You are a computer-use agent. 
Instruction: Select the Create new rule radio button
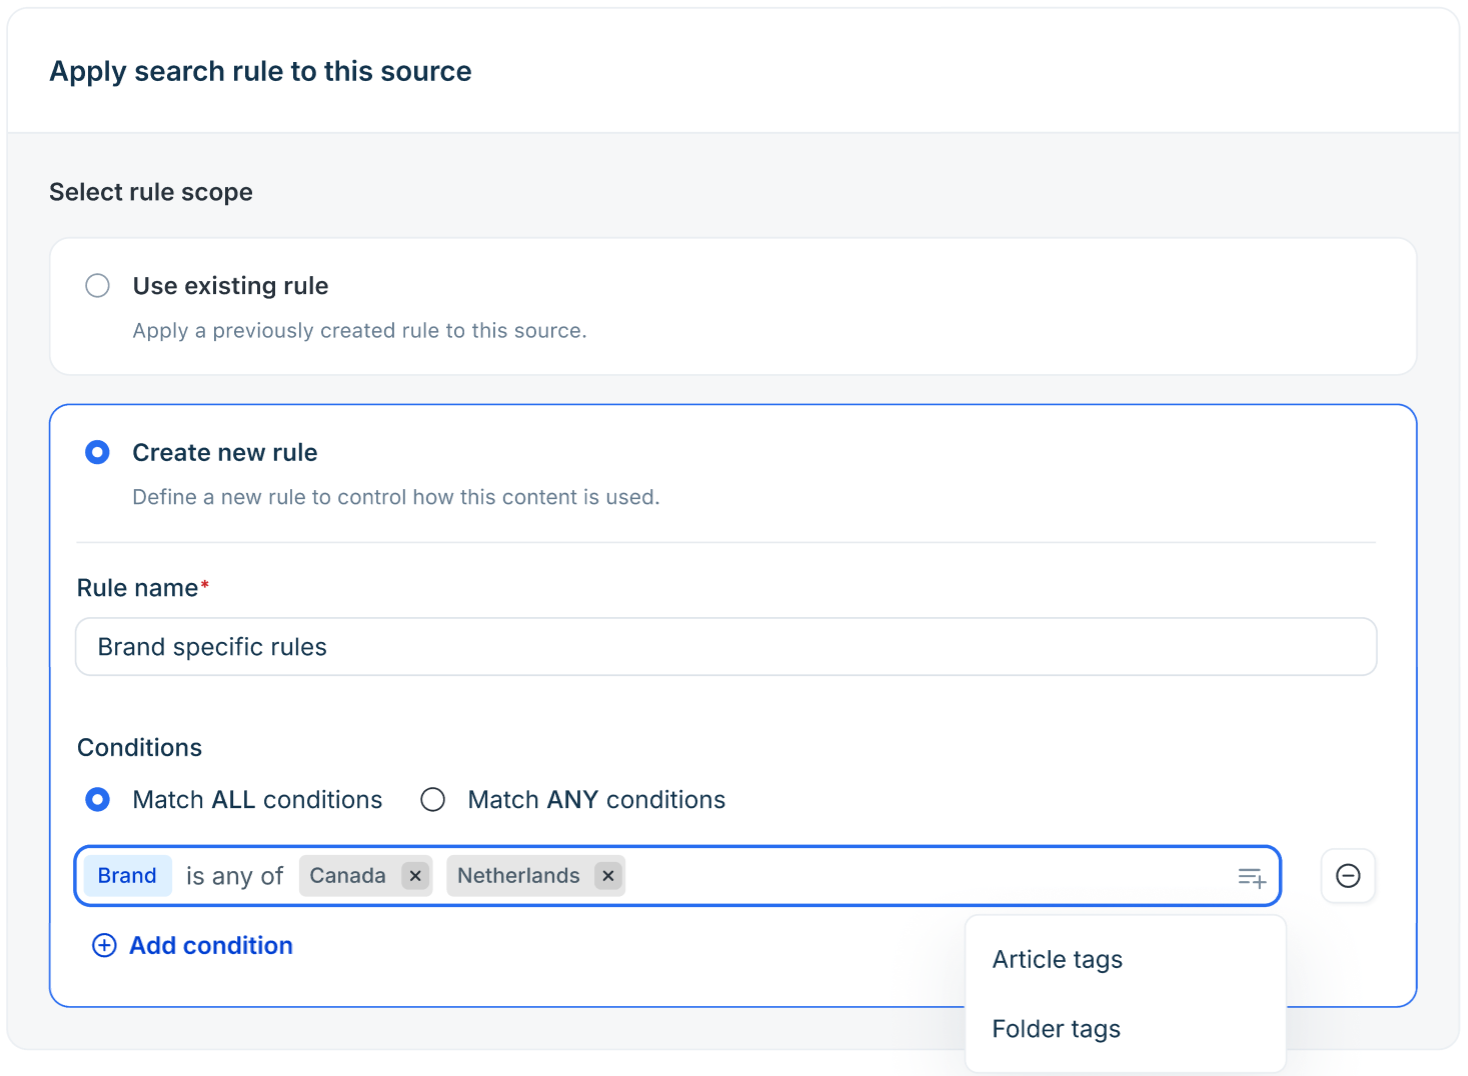97,453
